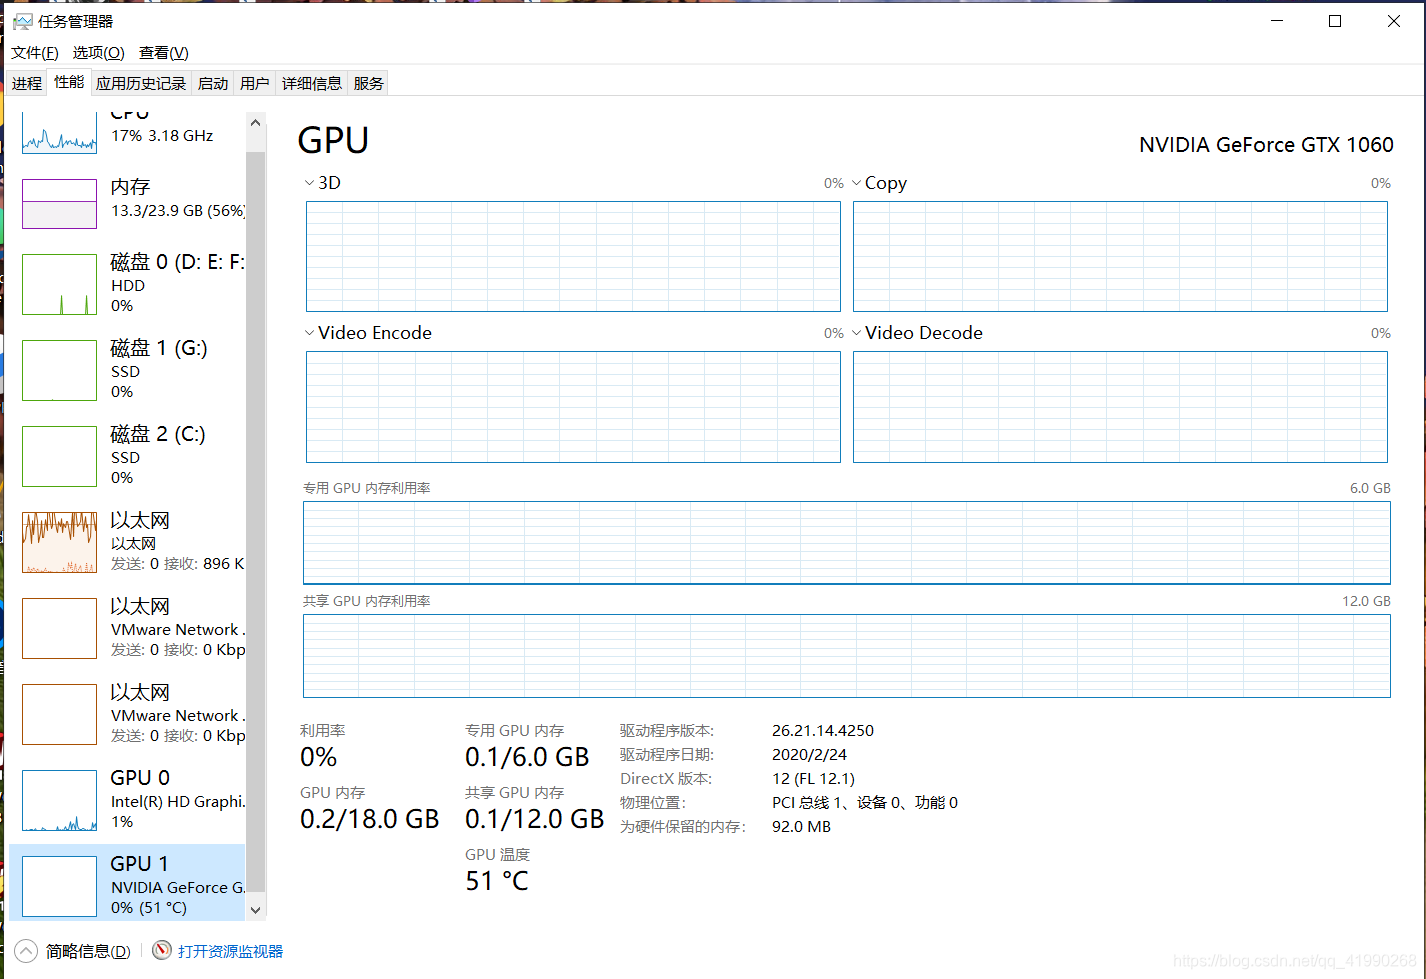Switch to the 应用历史记录 tab

pyautogui.click(x=141, y=84)
